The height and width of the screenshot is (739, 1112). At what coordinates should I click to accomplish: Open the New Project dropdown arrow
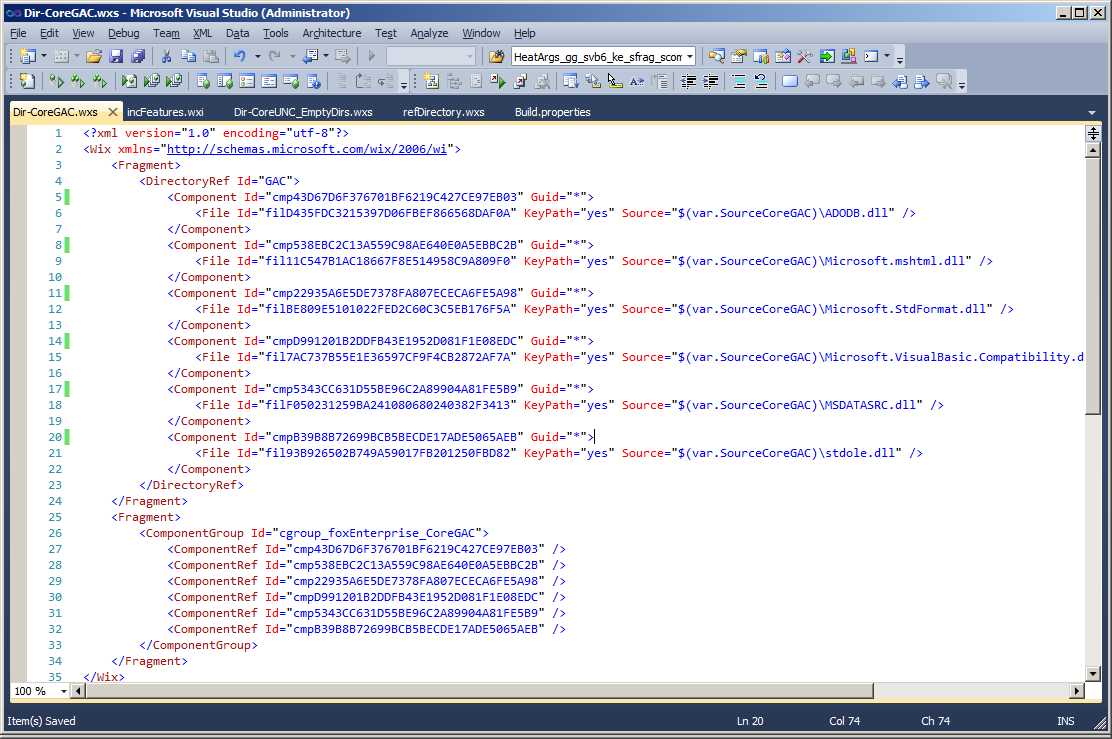pos(44,56)
